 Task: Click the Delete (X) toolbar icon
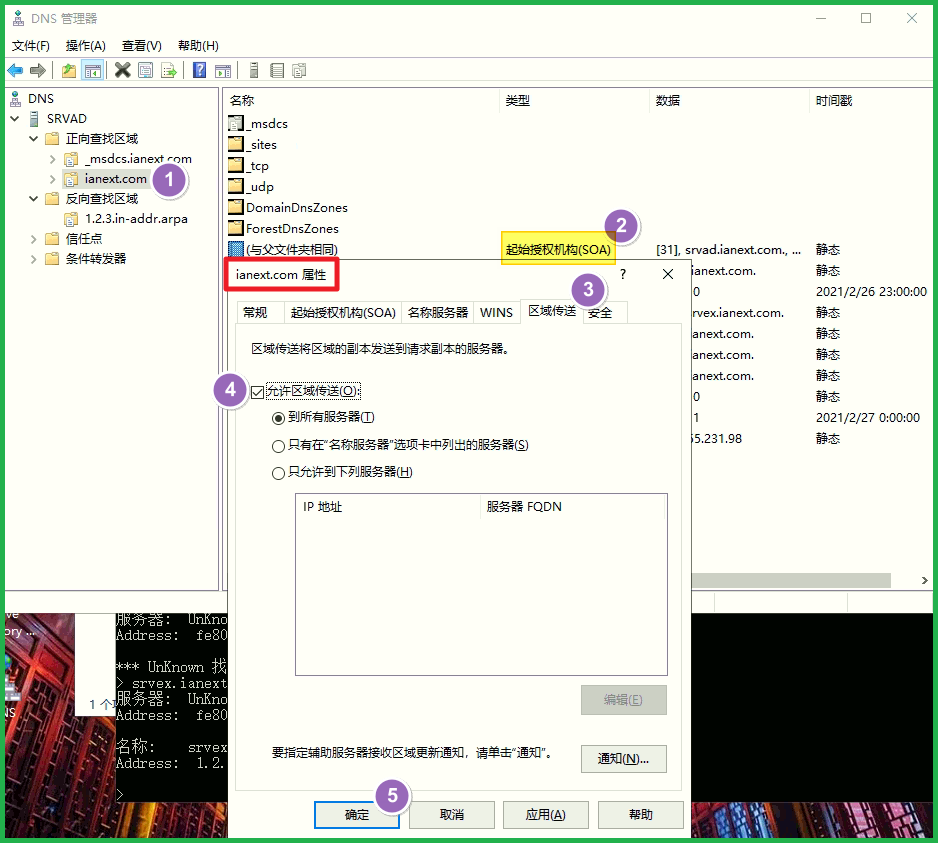pos(123,71)
